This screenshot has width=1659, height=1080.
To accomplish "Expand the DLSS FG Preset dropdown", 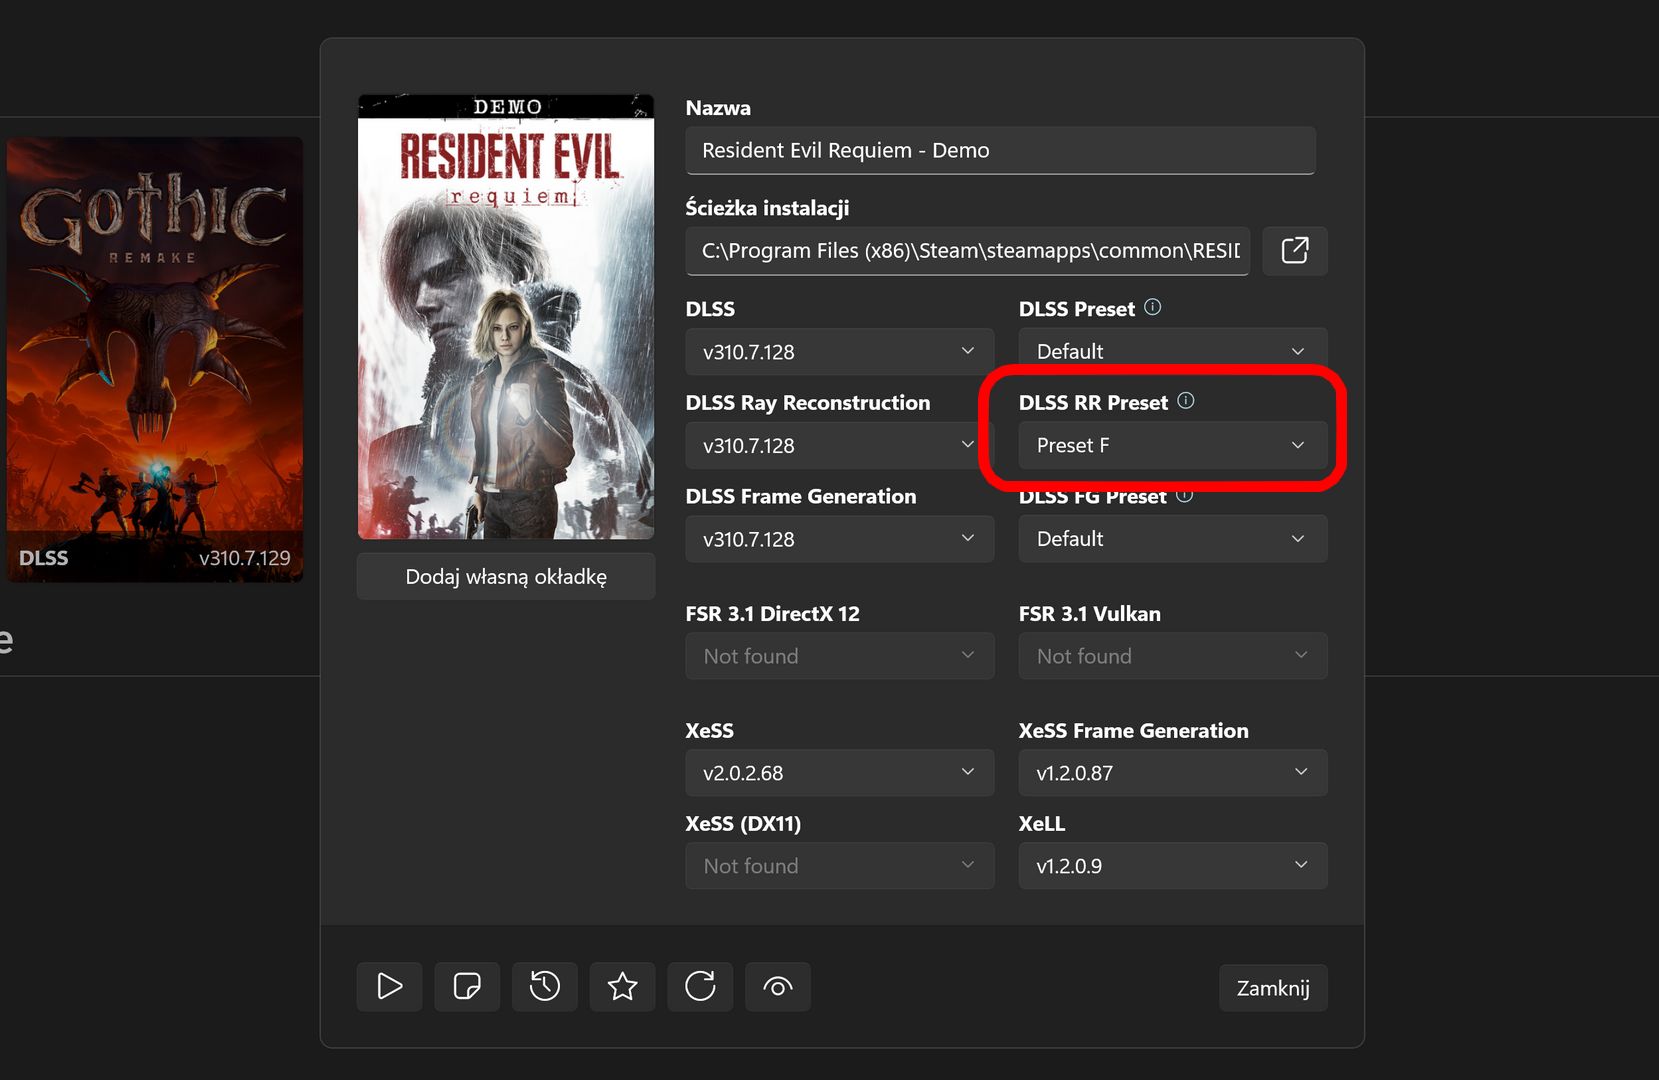I will pyautogui.click(x=1173, y=539).
